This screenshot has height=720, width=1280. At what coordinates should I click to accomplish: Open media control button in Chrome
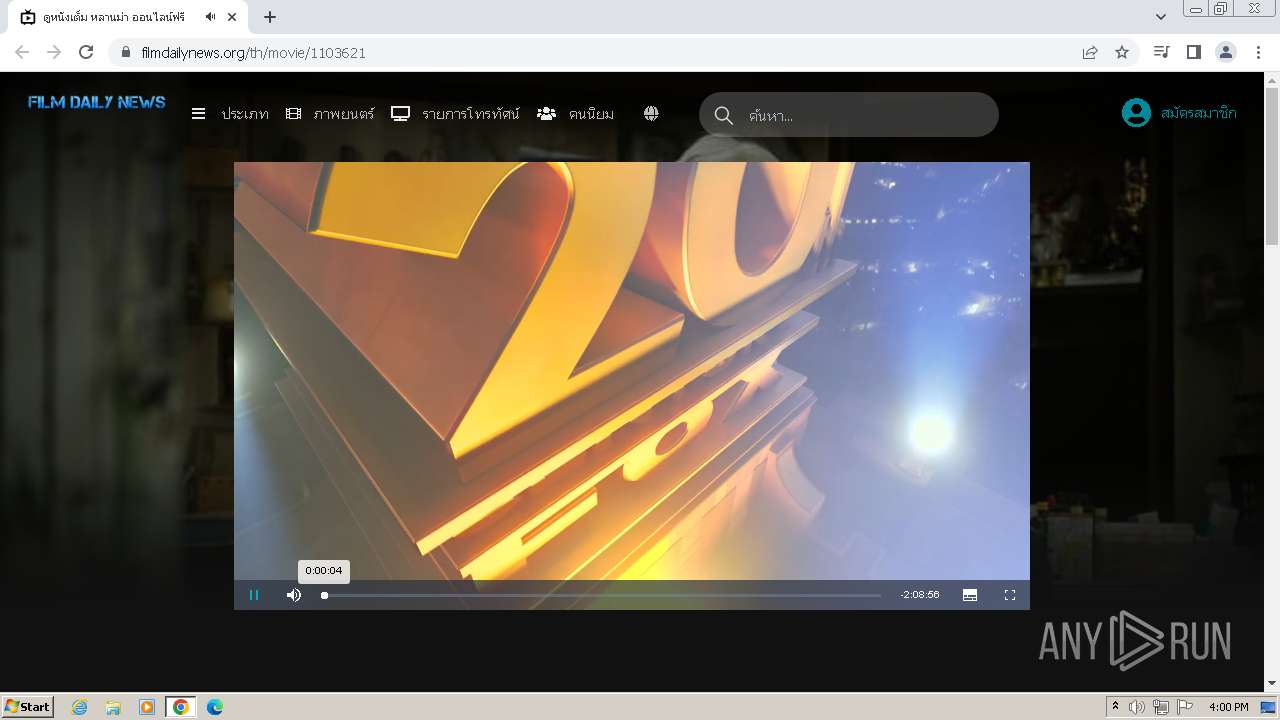click(1161, 52)
